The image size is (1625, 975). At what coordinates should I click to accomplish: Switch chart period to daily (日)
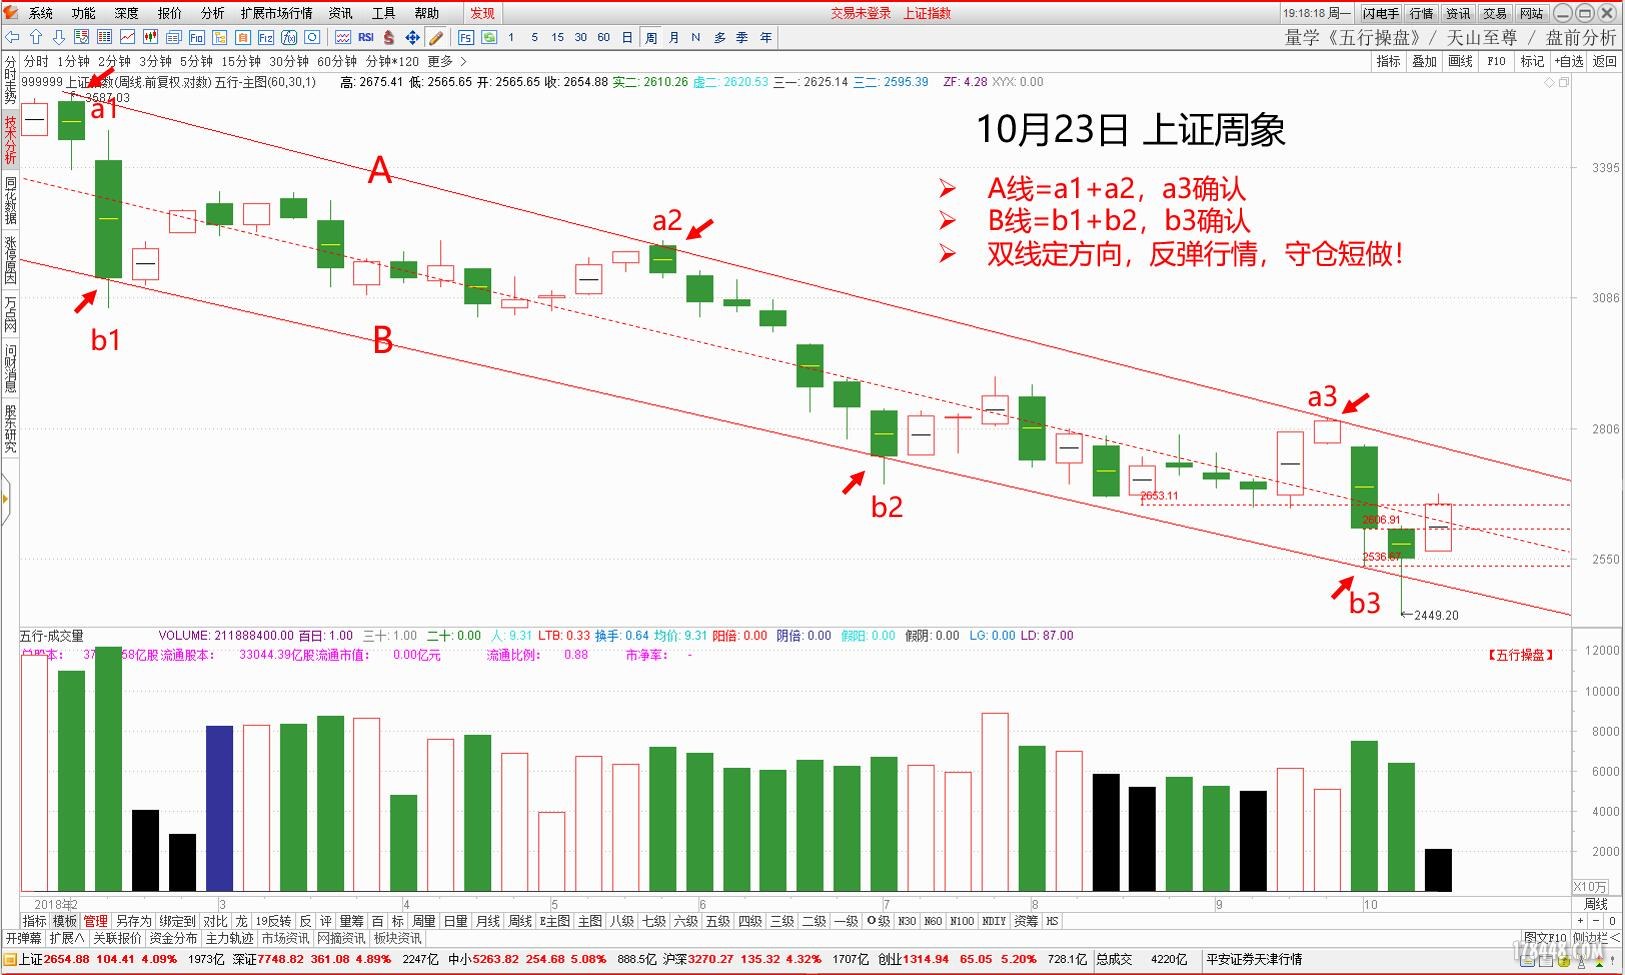627,37
